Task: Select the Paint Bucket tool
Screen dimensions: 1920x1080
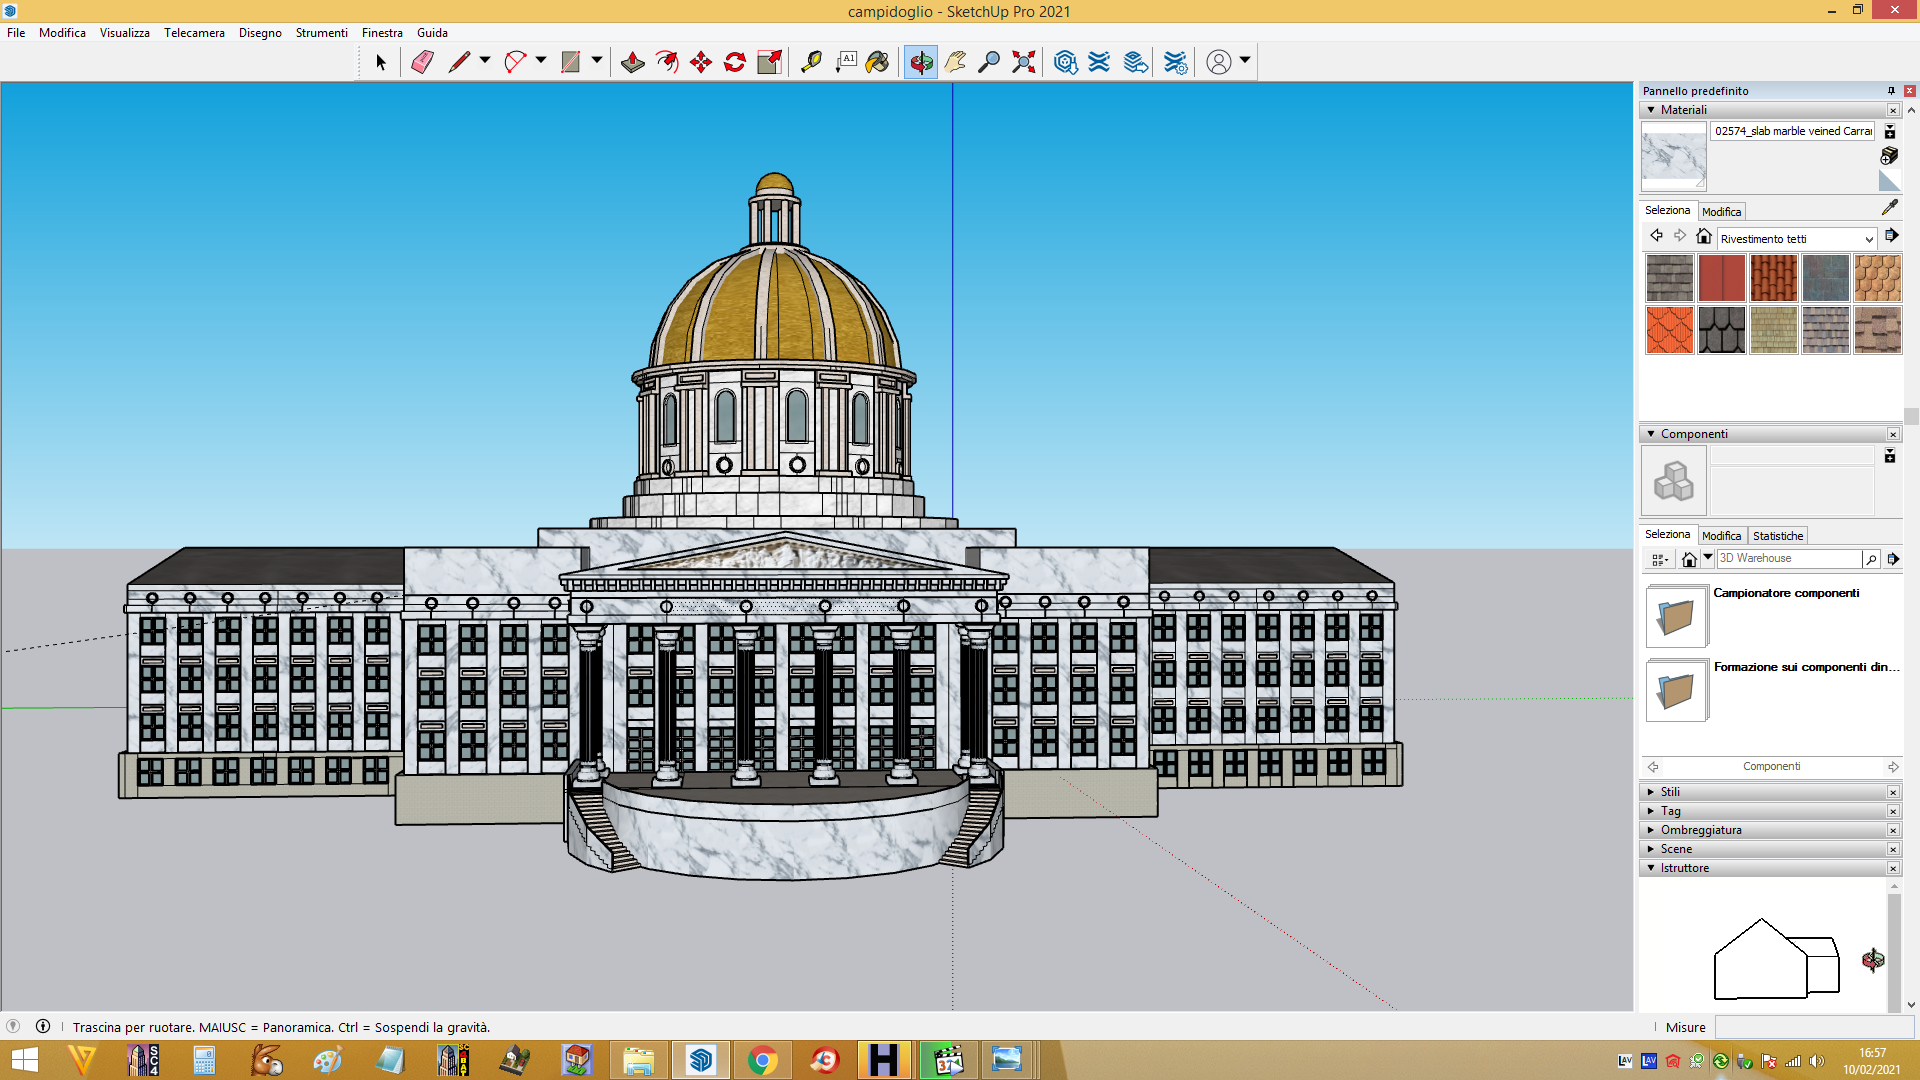Action: 877,62
